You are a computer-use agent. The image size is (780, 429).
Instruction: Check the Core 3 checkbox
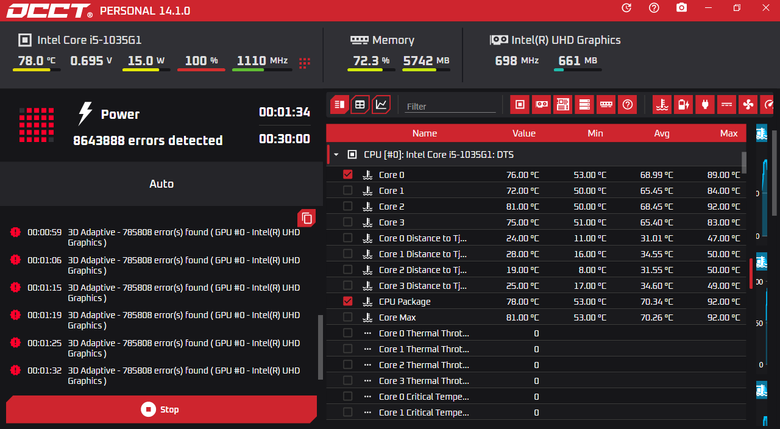(348, 222)
